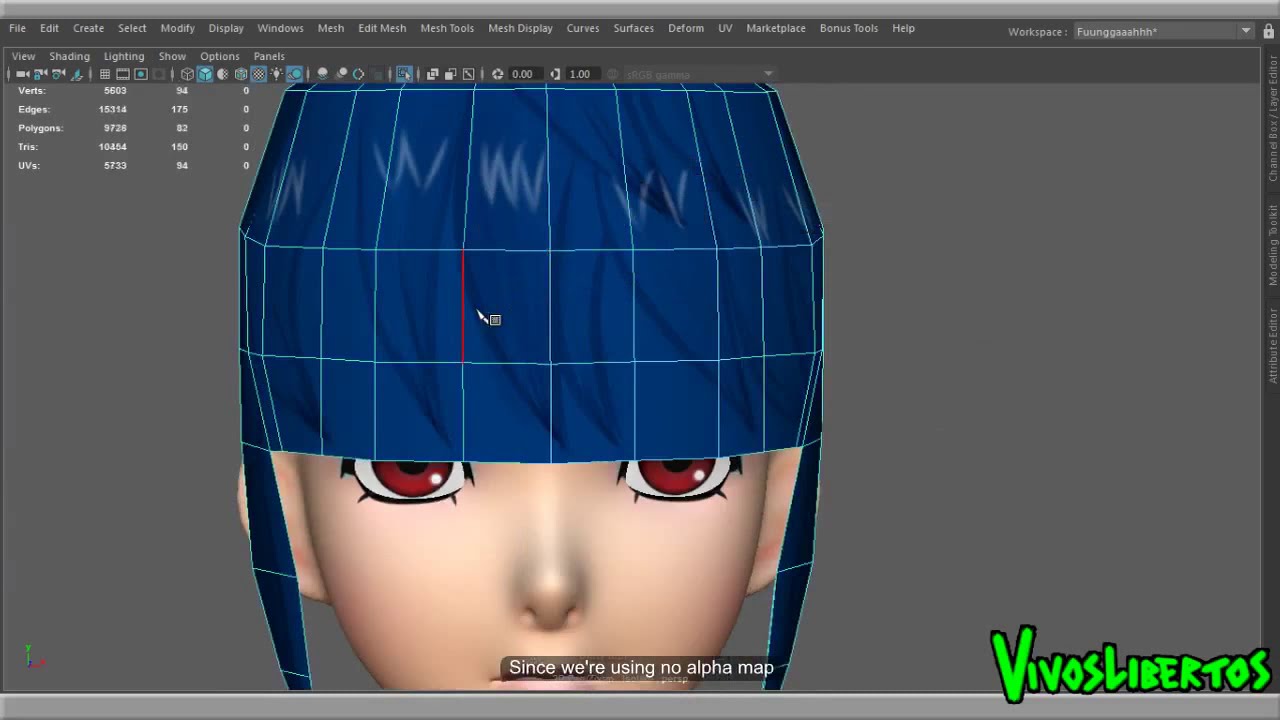Toggle X-ray joints icon

[468, 74]
